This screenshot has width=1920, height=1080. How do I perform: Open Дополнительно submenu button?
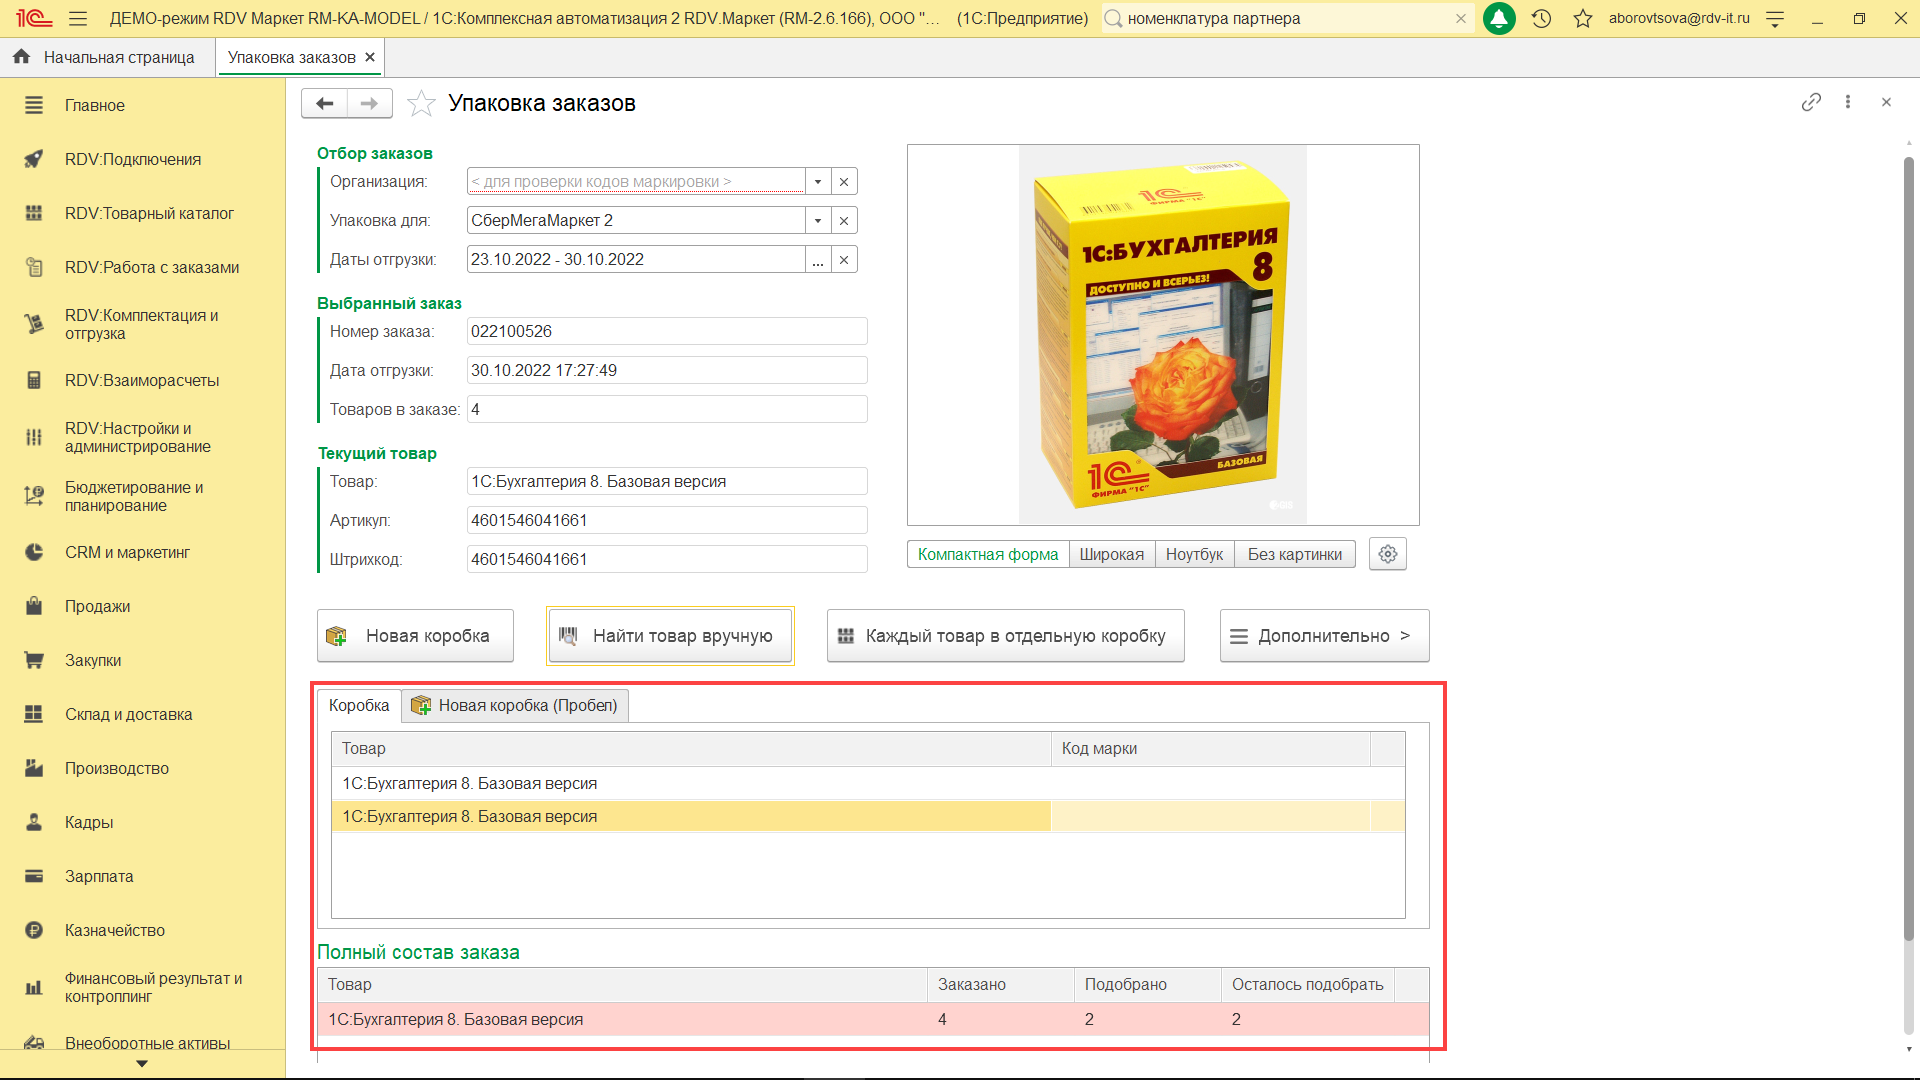(x=1324, y=636)
